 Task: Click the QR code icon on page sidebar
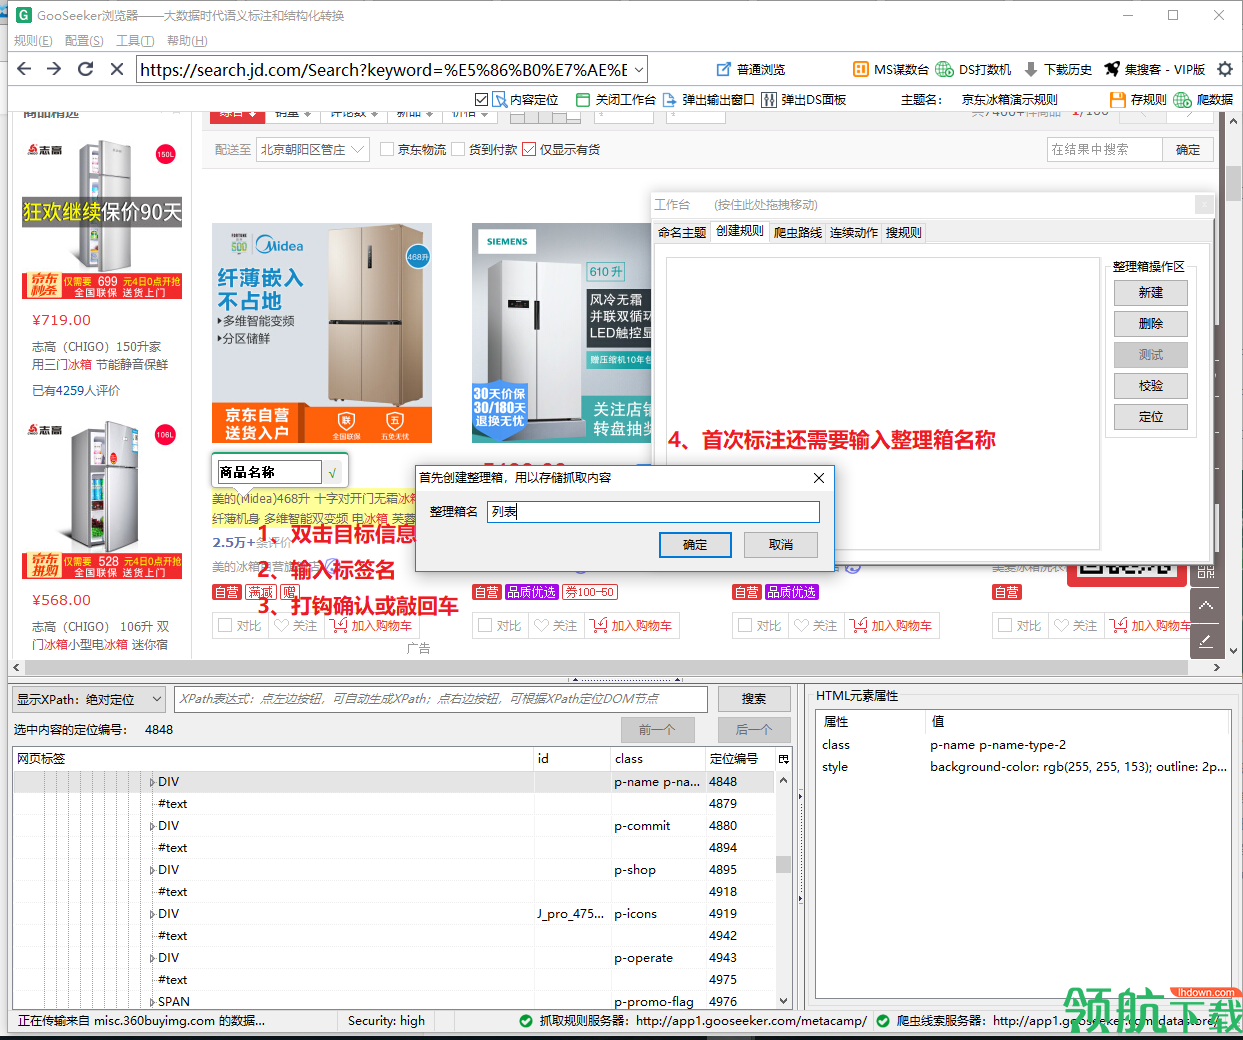(x=1206, y=570)
